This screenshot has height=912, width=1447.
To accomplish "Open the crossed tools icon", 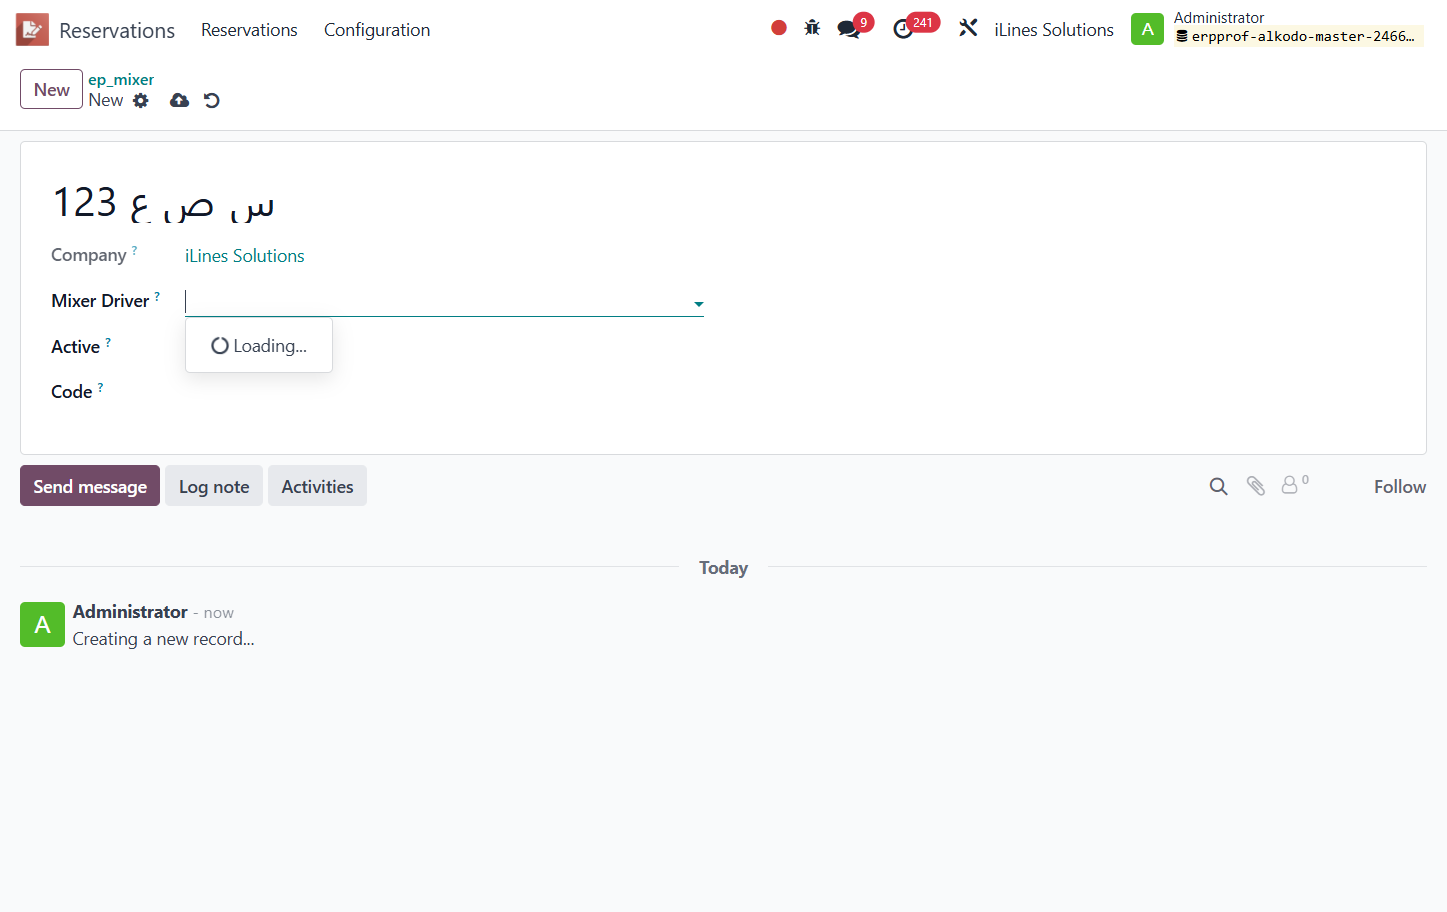I will coord(968,28).
